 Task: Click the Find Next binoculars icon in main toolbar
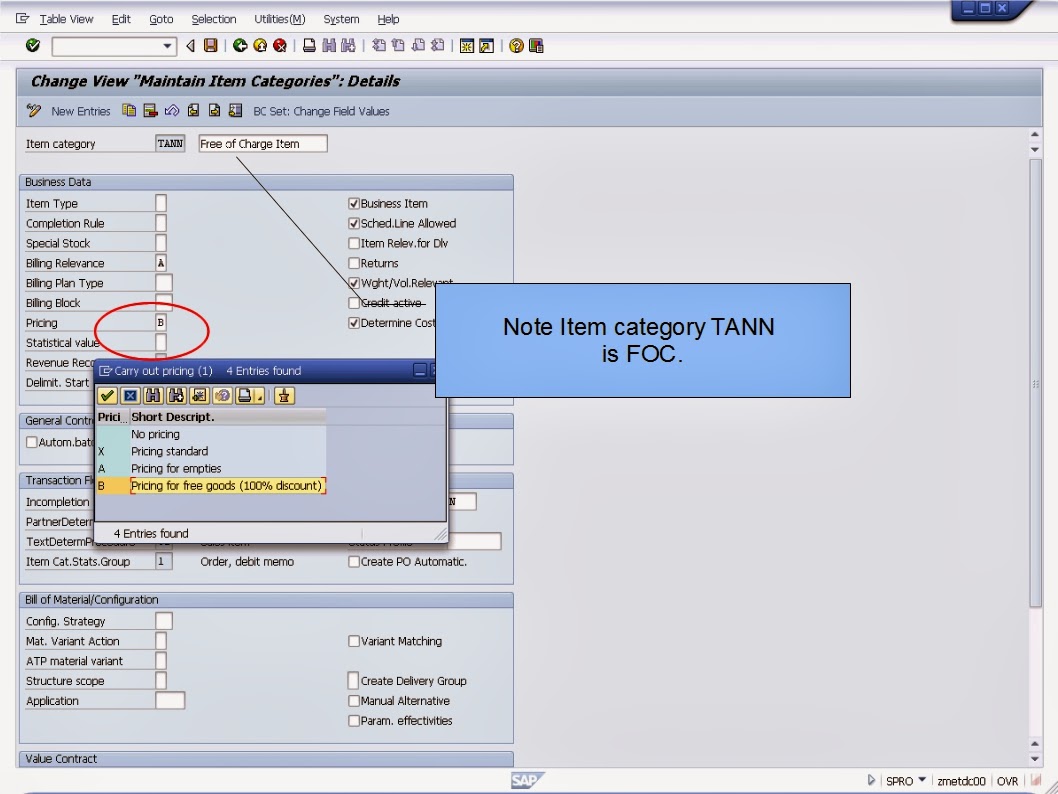pos(348,45)
